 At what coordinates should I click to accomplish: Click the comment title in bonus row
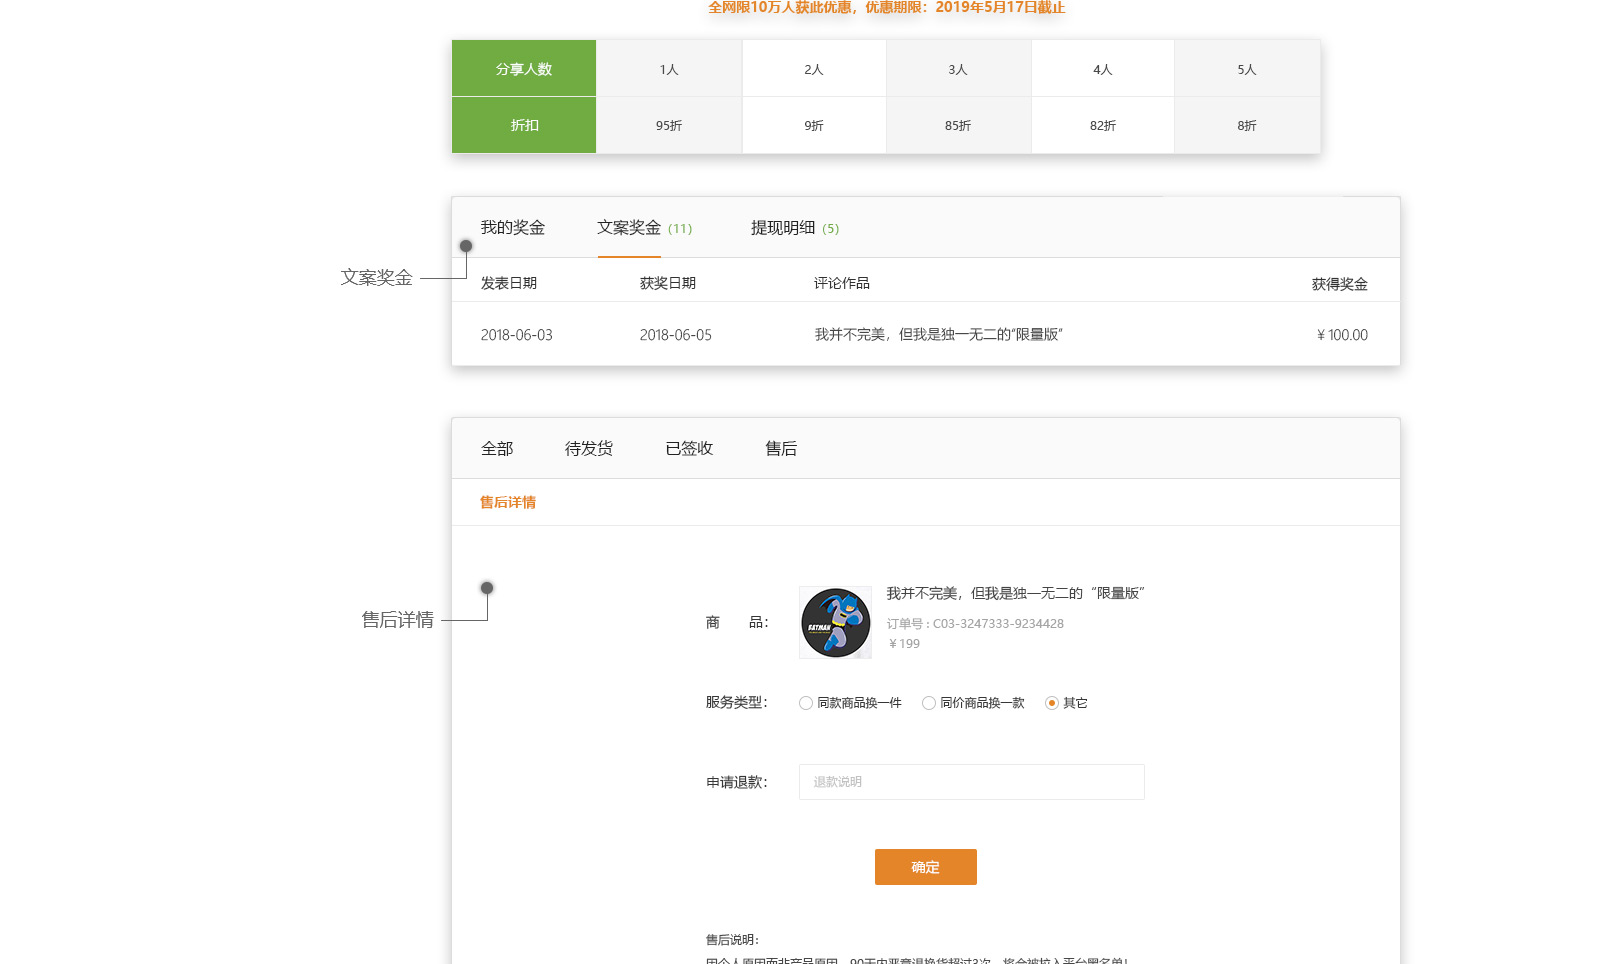tap(938, 335)
